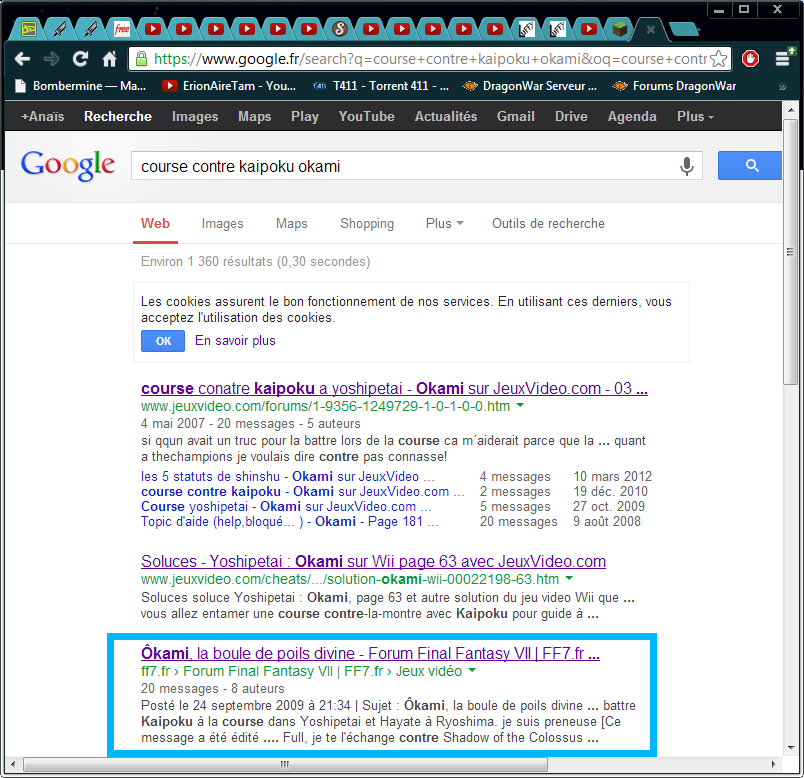Open the Forums DragonWar bookmark
Image resolution: width=804 pixels, height=778 pixels.
click(x=674, y=86)
